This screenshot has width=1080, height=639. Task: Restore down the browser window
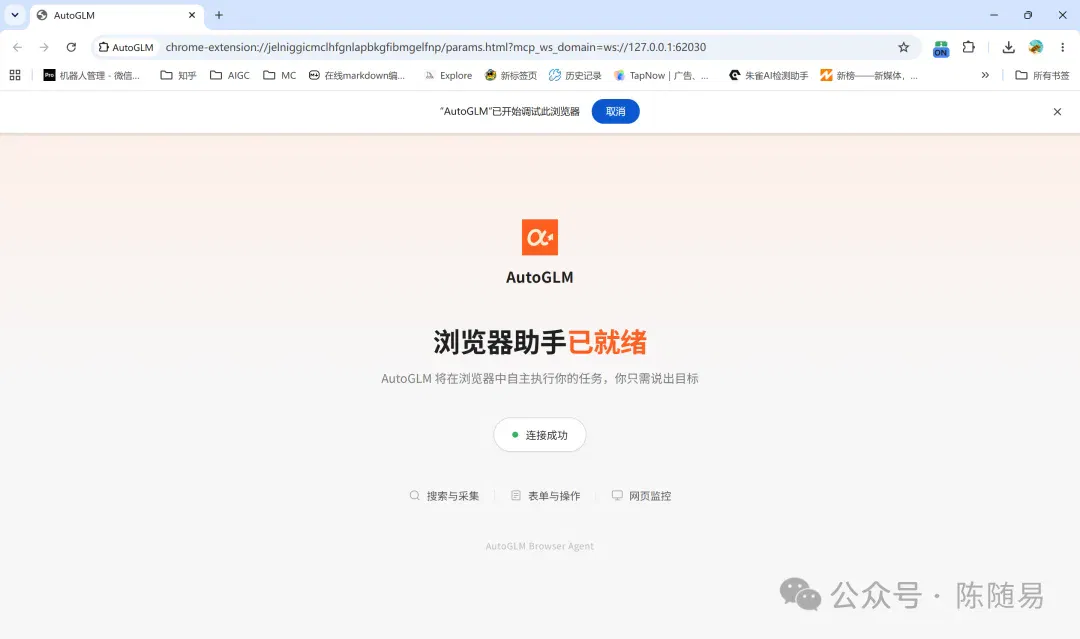[1028, 15]
